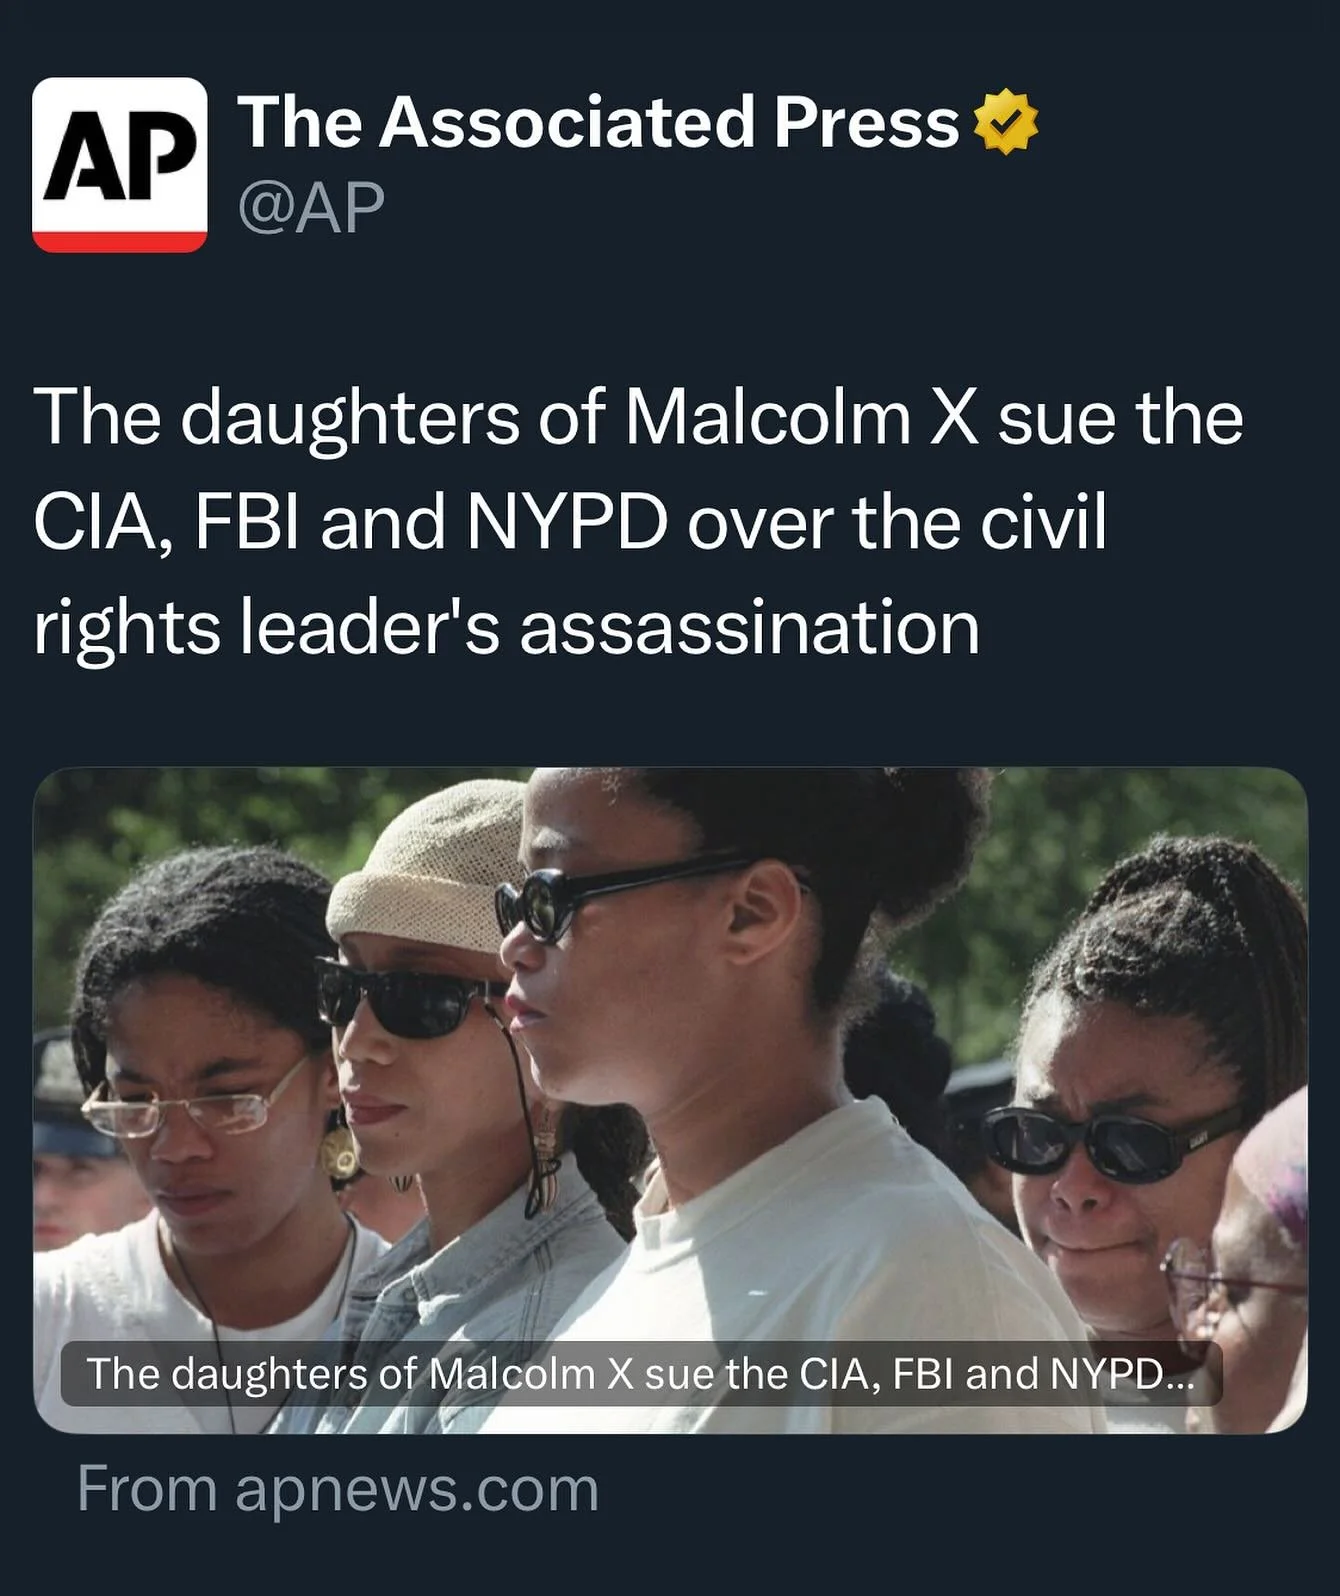Open the article preview photo
Viewport: 1340px width, 1596px height.
670,1100
